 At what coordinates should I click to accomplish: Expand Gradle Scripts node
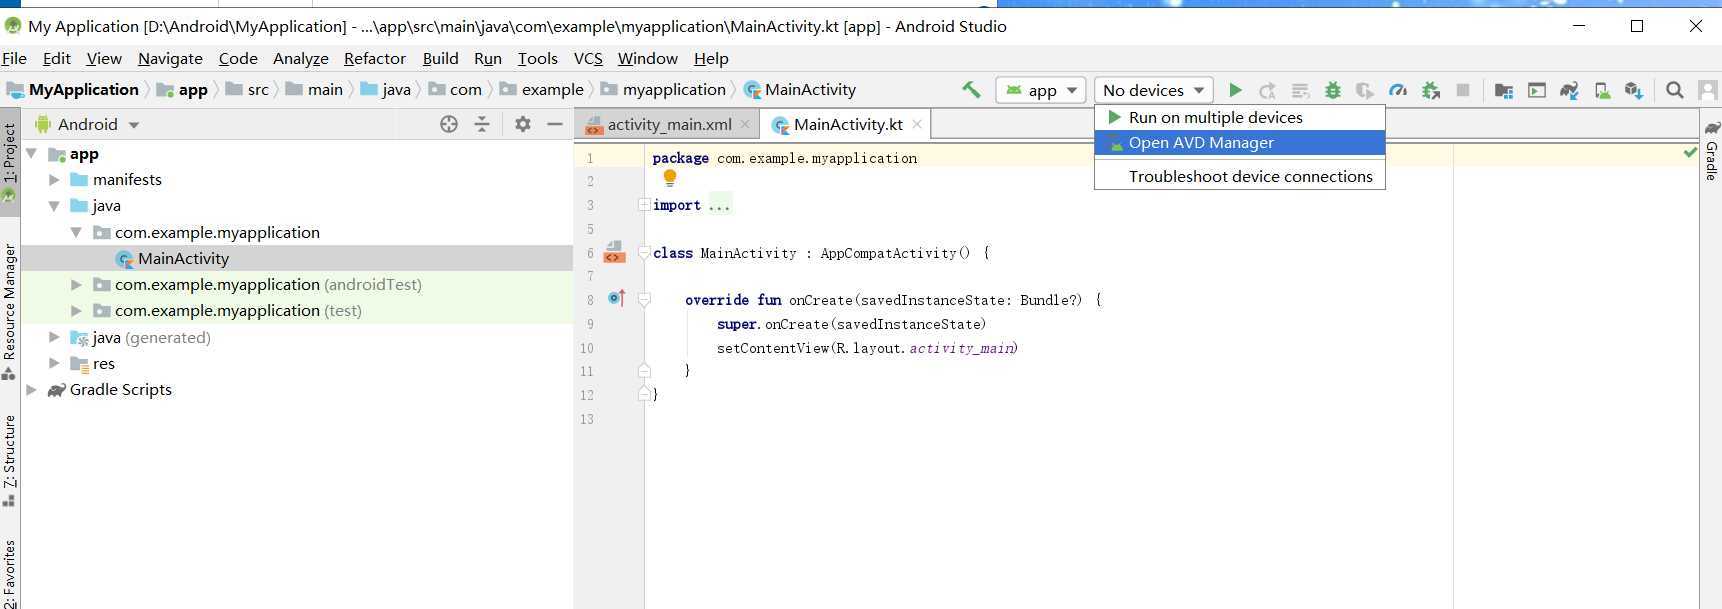click(x=32, y=390)
